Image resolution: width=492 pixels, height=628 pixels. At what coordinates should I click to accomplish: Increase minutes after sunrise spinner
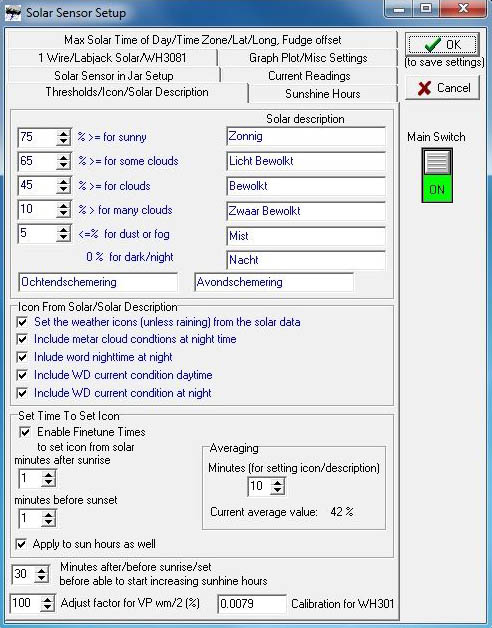click(48, 475)
